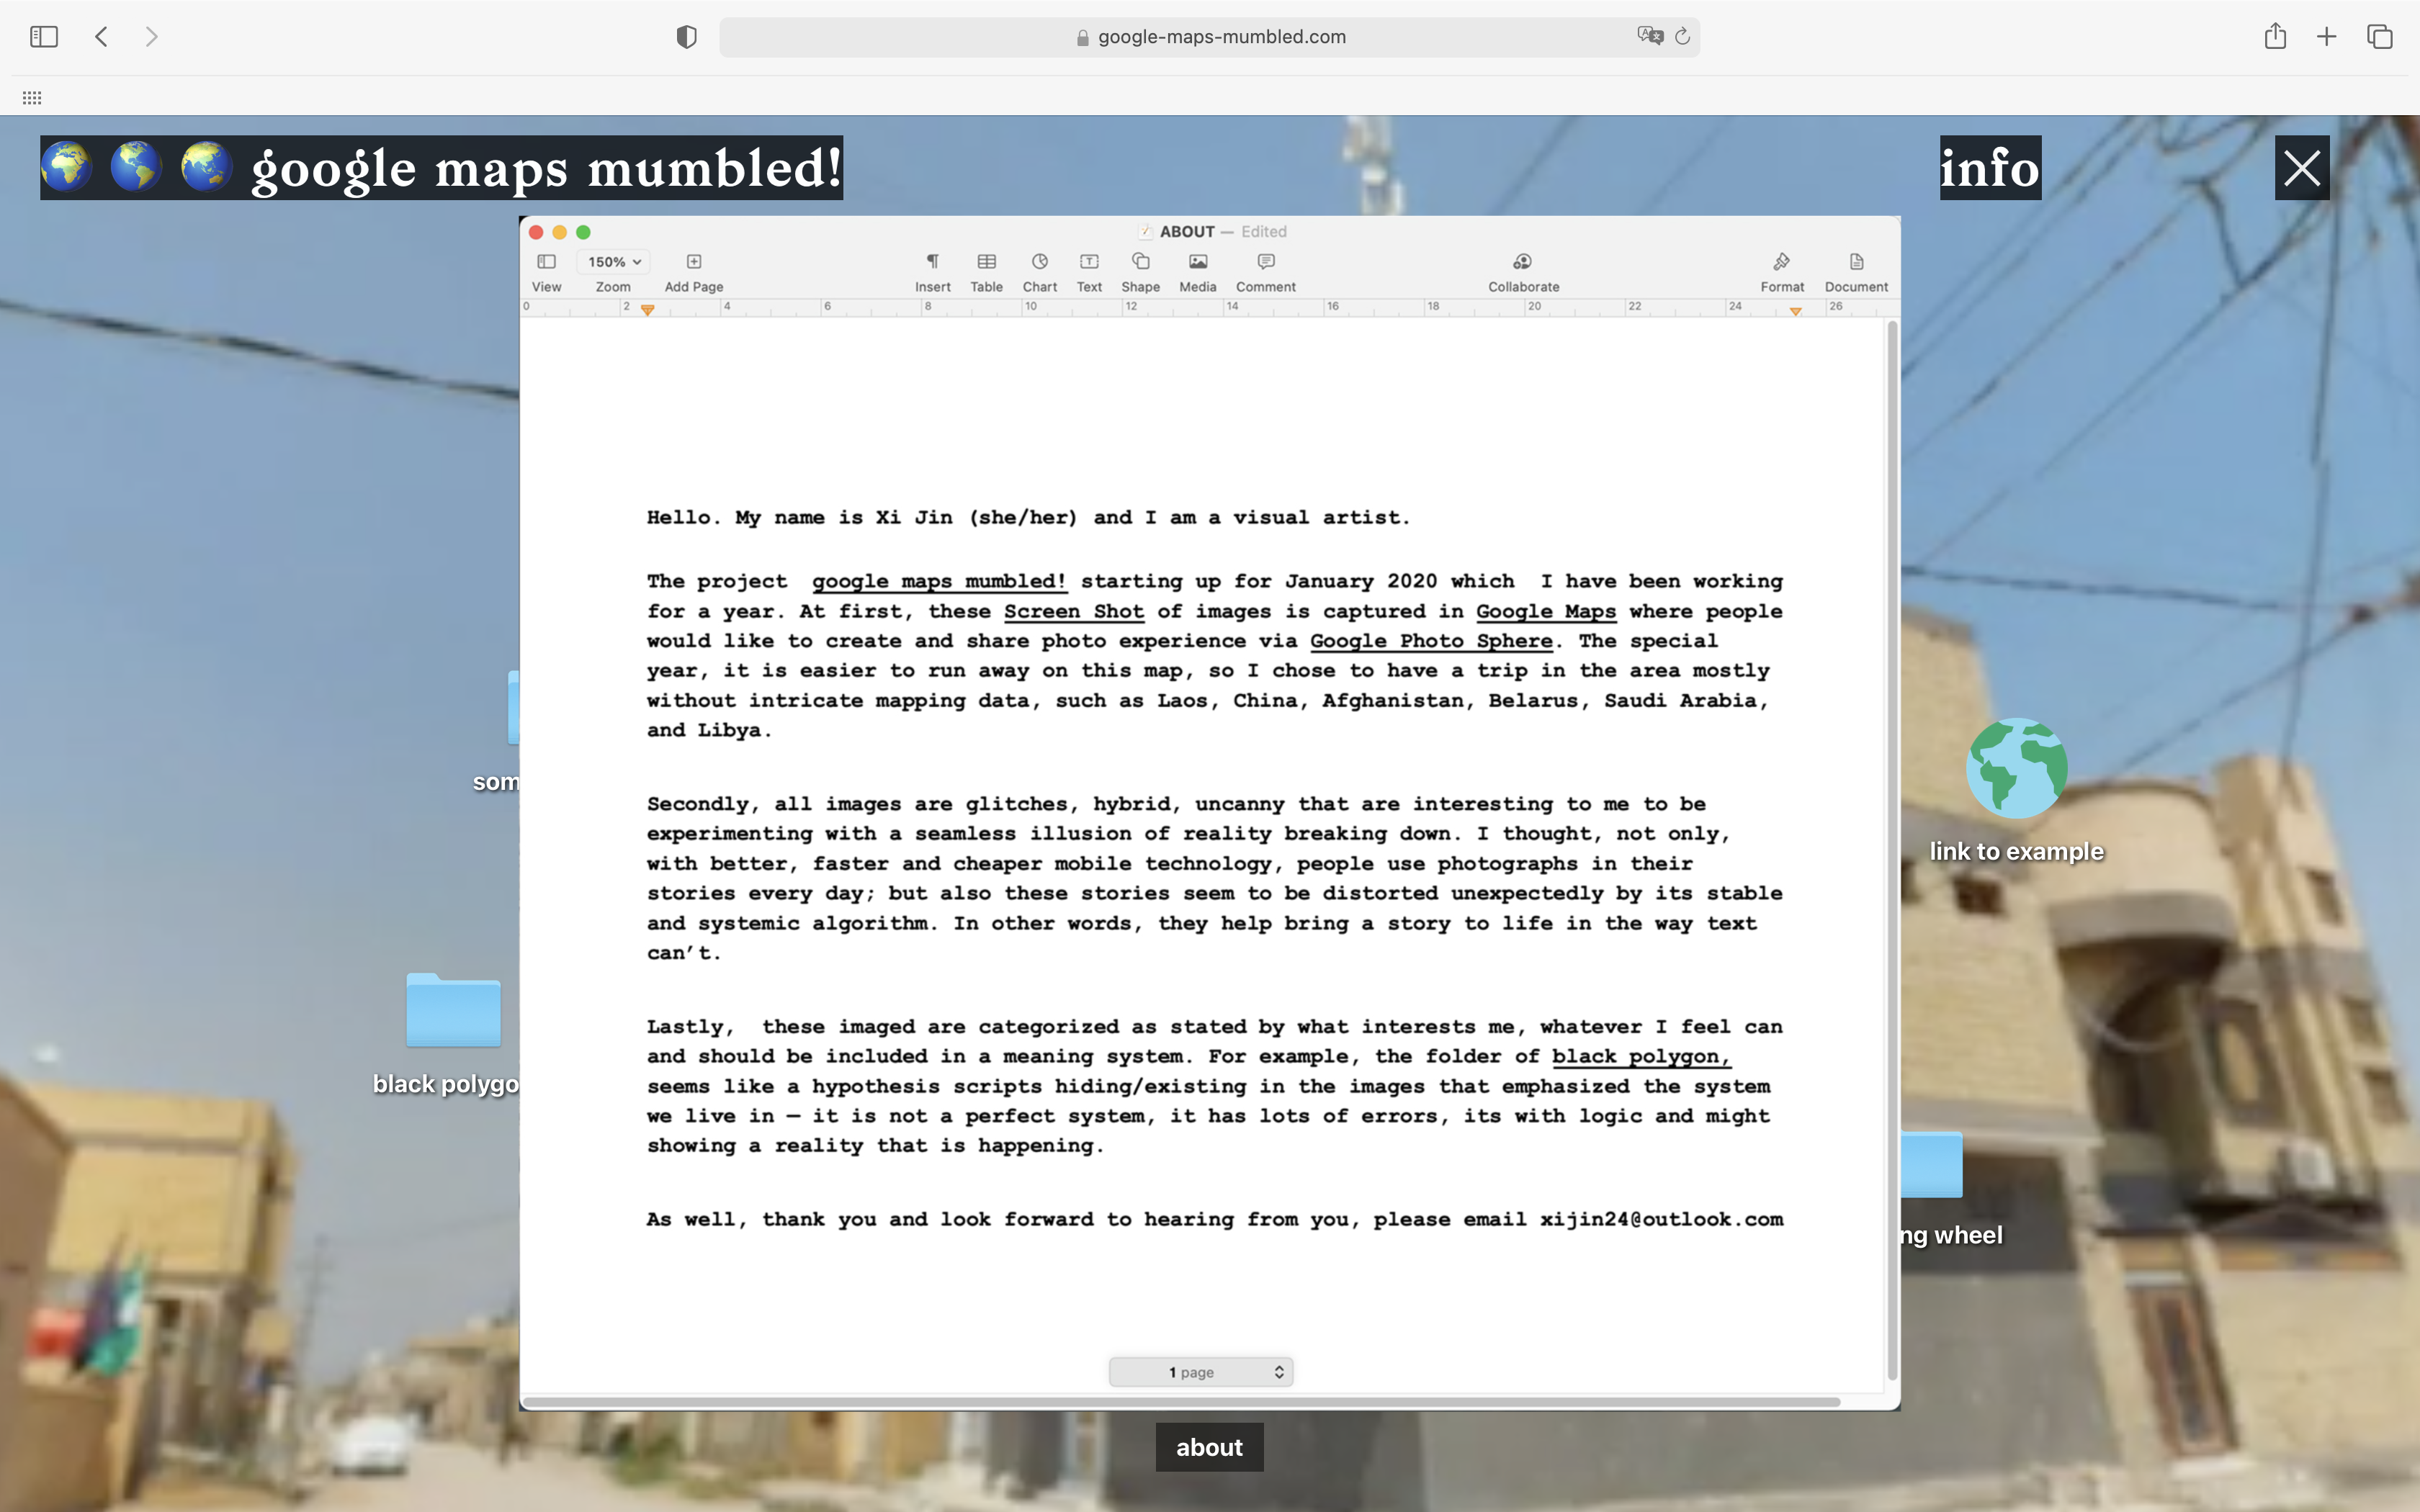2420x1512 pixels.
Task: Open the page count selector
Action: pyautogui.click(x=1200, y=1372)
